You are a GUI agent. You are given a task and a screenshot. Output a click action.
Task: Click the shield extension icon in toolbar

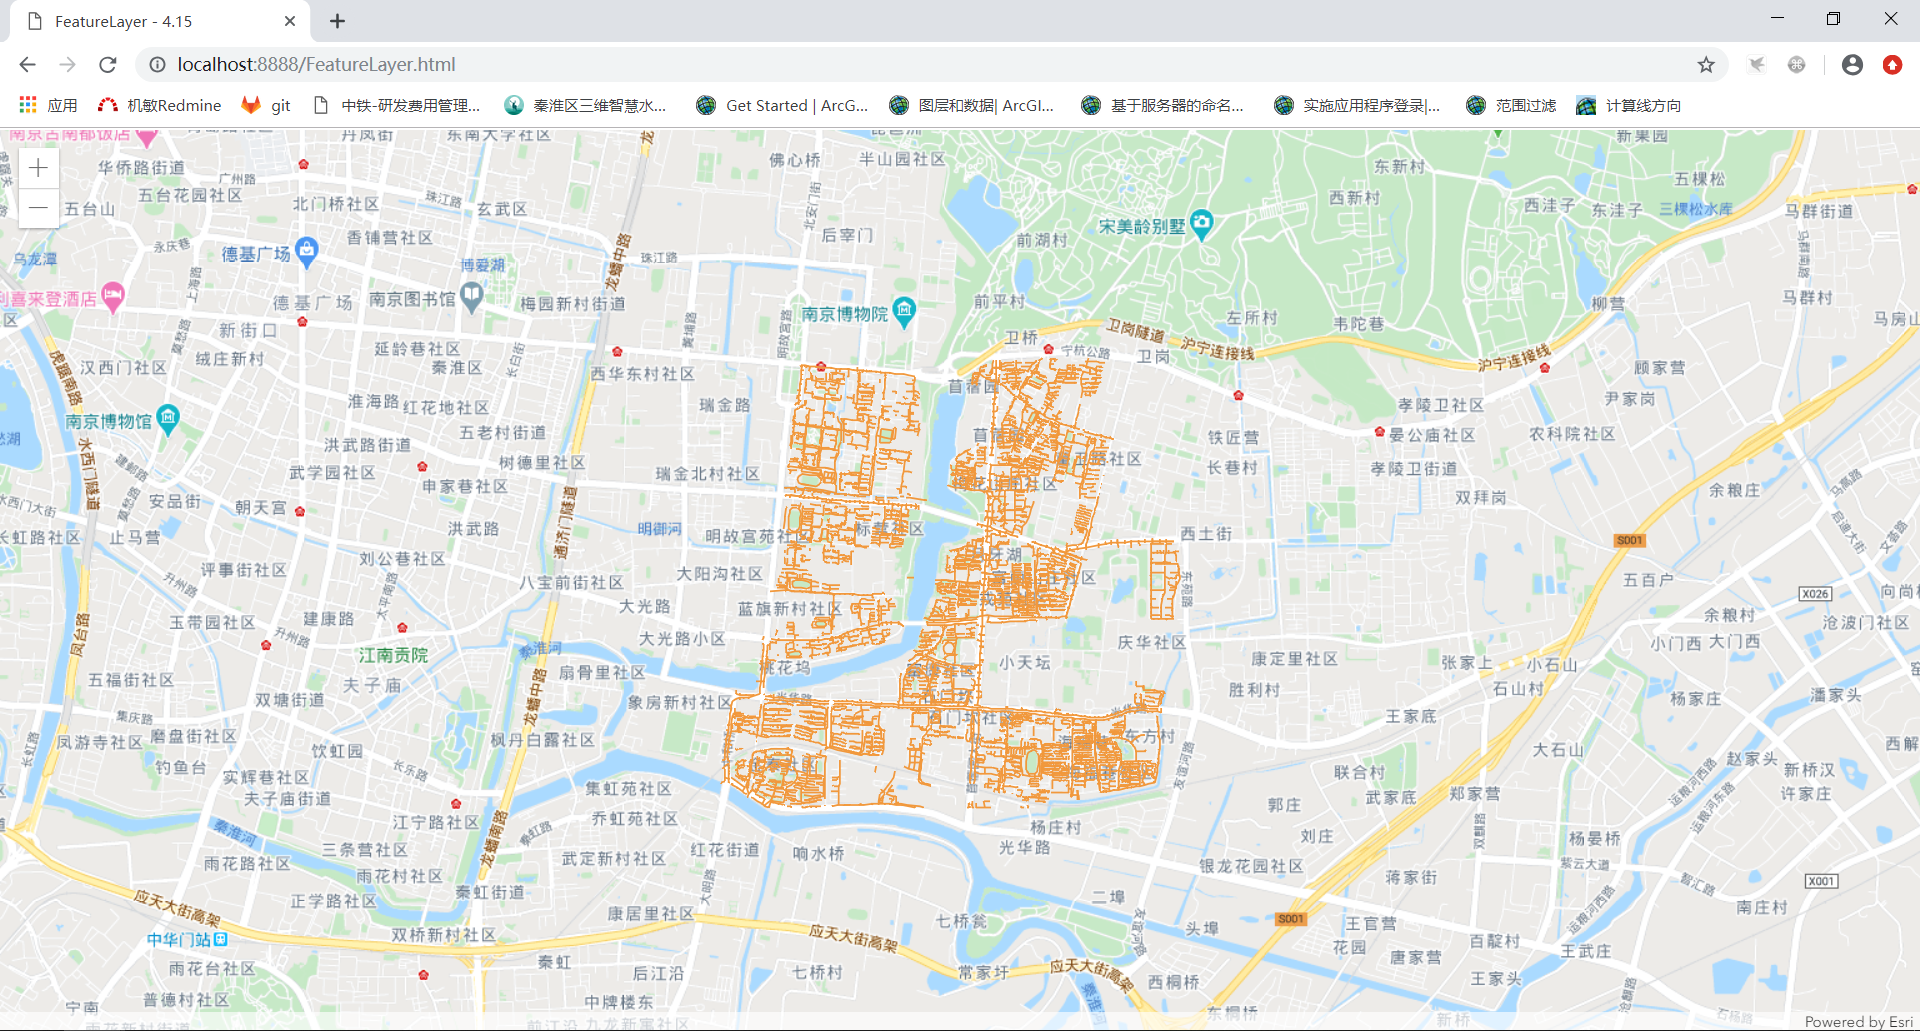tap(1757, 64)
